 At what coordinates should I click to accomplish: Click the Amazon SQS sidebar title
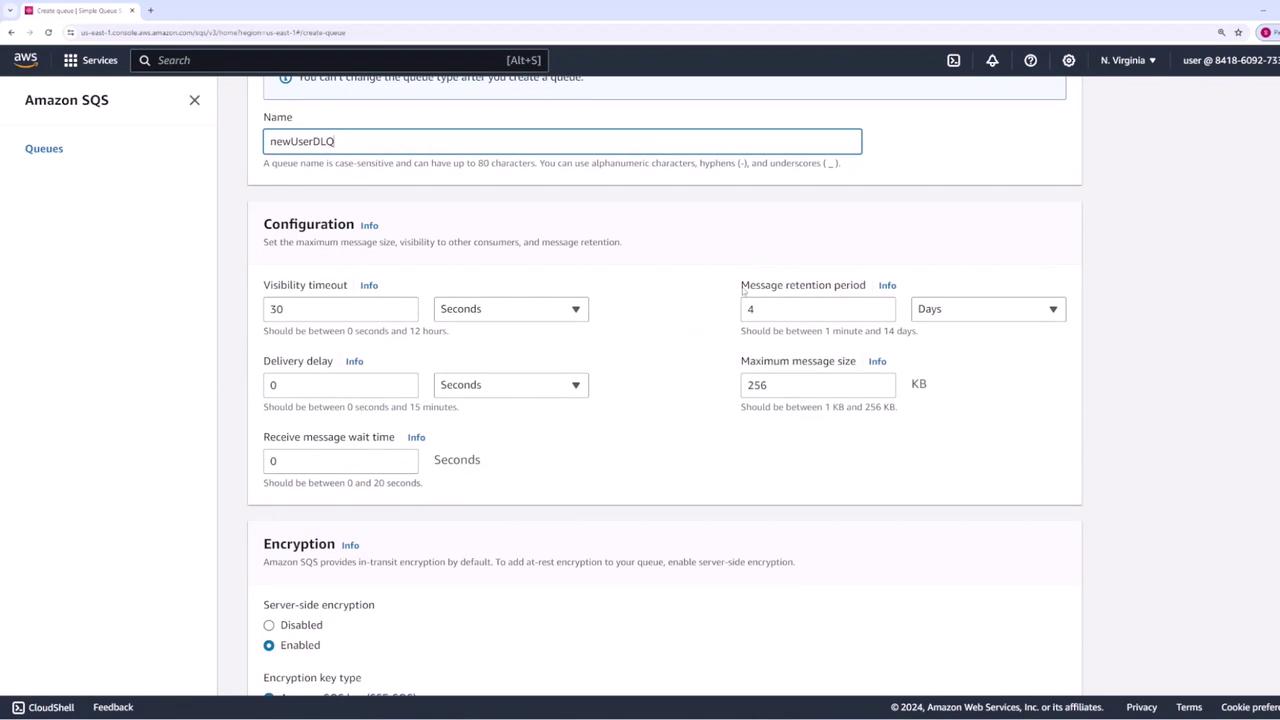(x=67, y=100)
